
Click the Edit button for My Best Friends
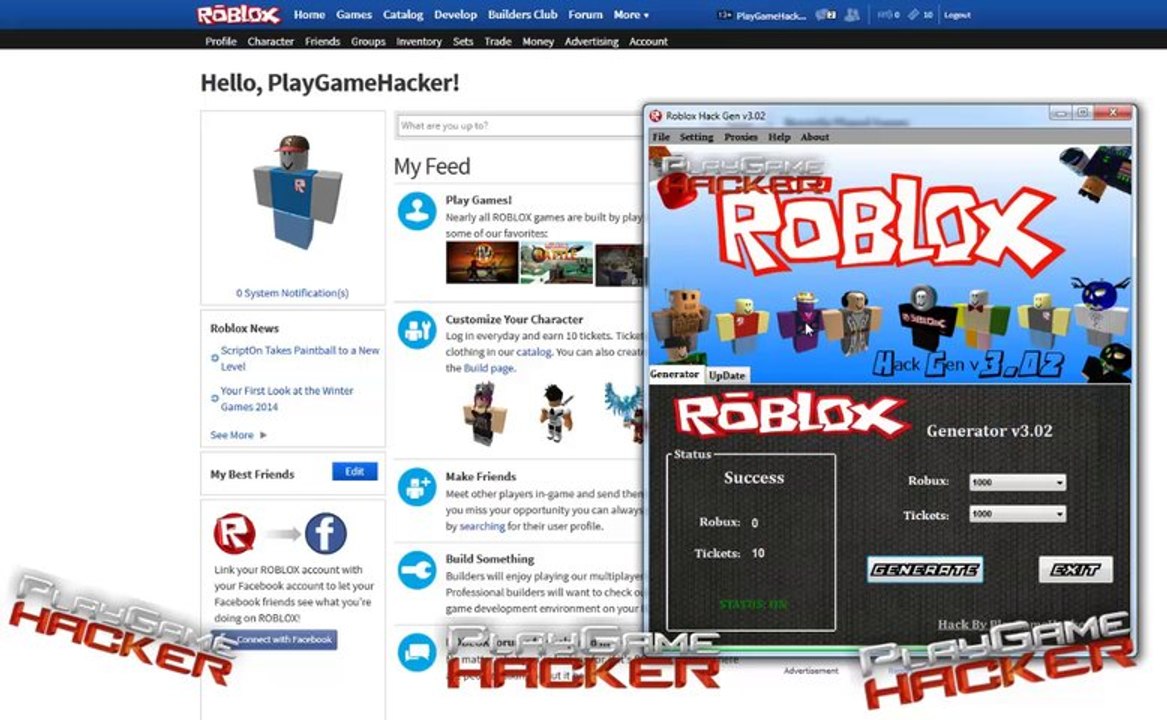[355, 471]
